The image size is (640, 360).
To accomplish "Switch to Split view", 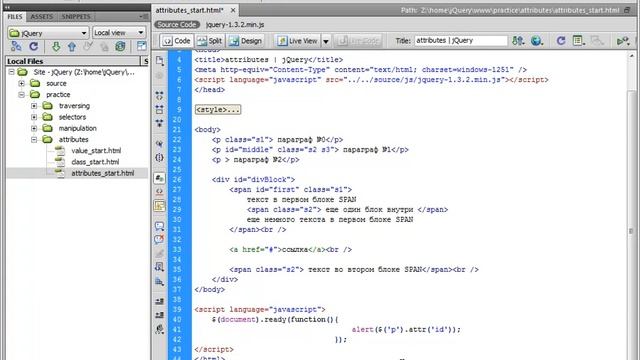I will pos(209,41).
